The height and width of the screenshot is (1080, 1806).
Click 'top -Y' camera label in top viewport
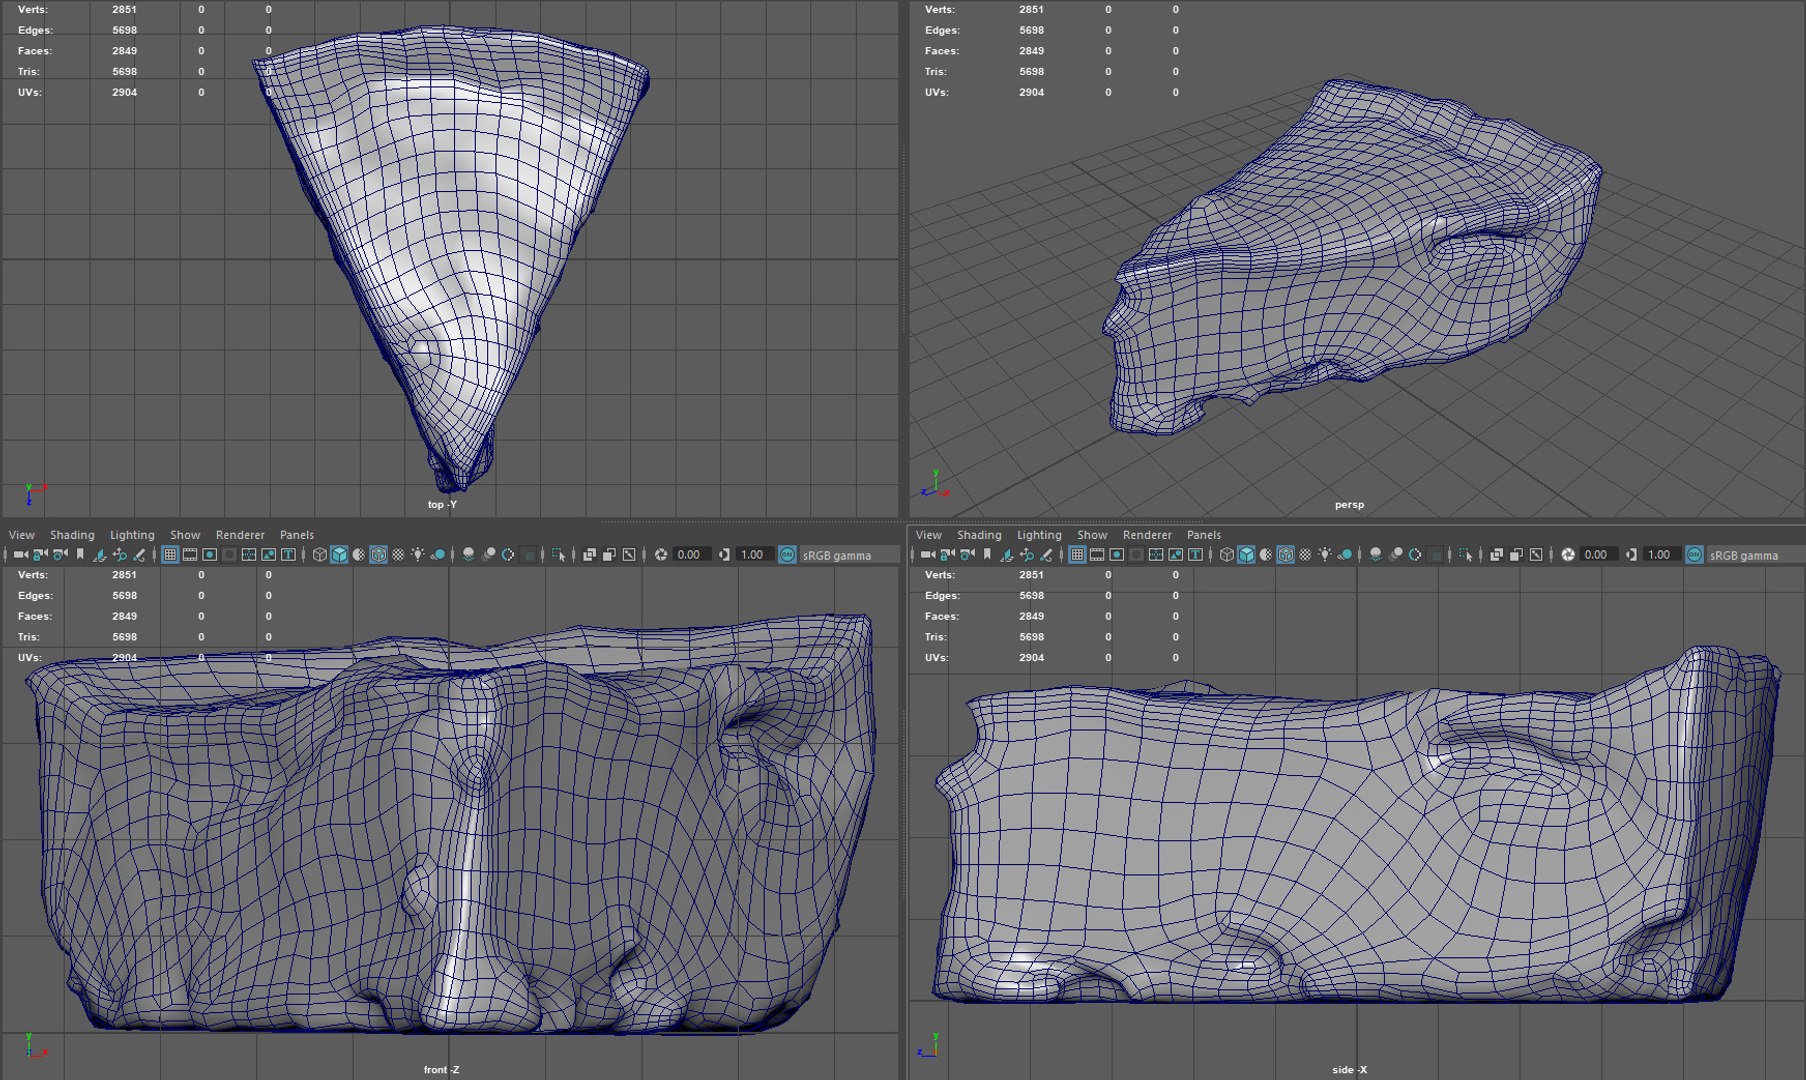click(442, 505)
